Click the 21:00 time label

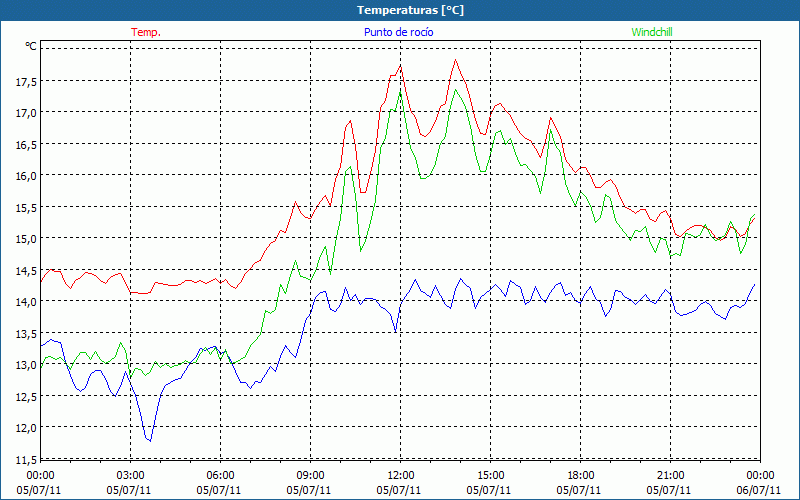[670, 476]
